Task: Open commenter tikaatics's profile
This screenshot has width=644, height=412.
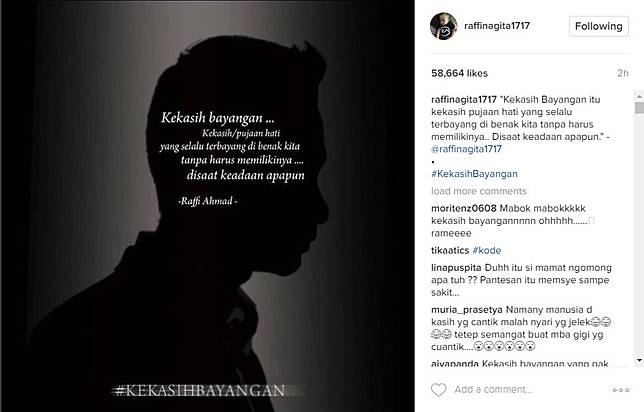Action: pos(450,250)
